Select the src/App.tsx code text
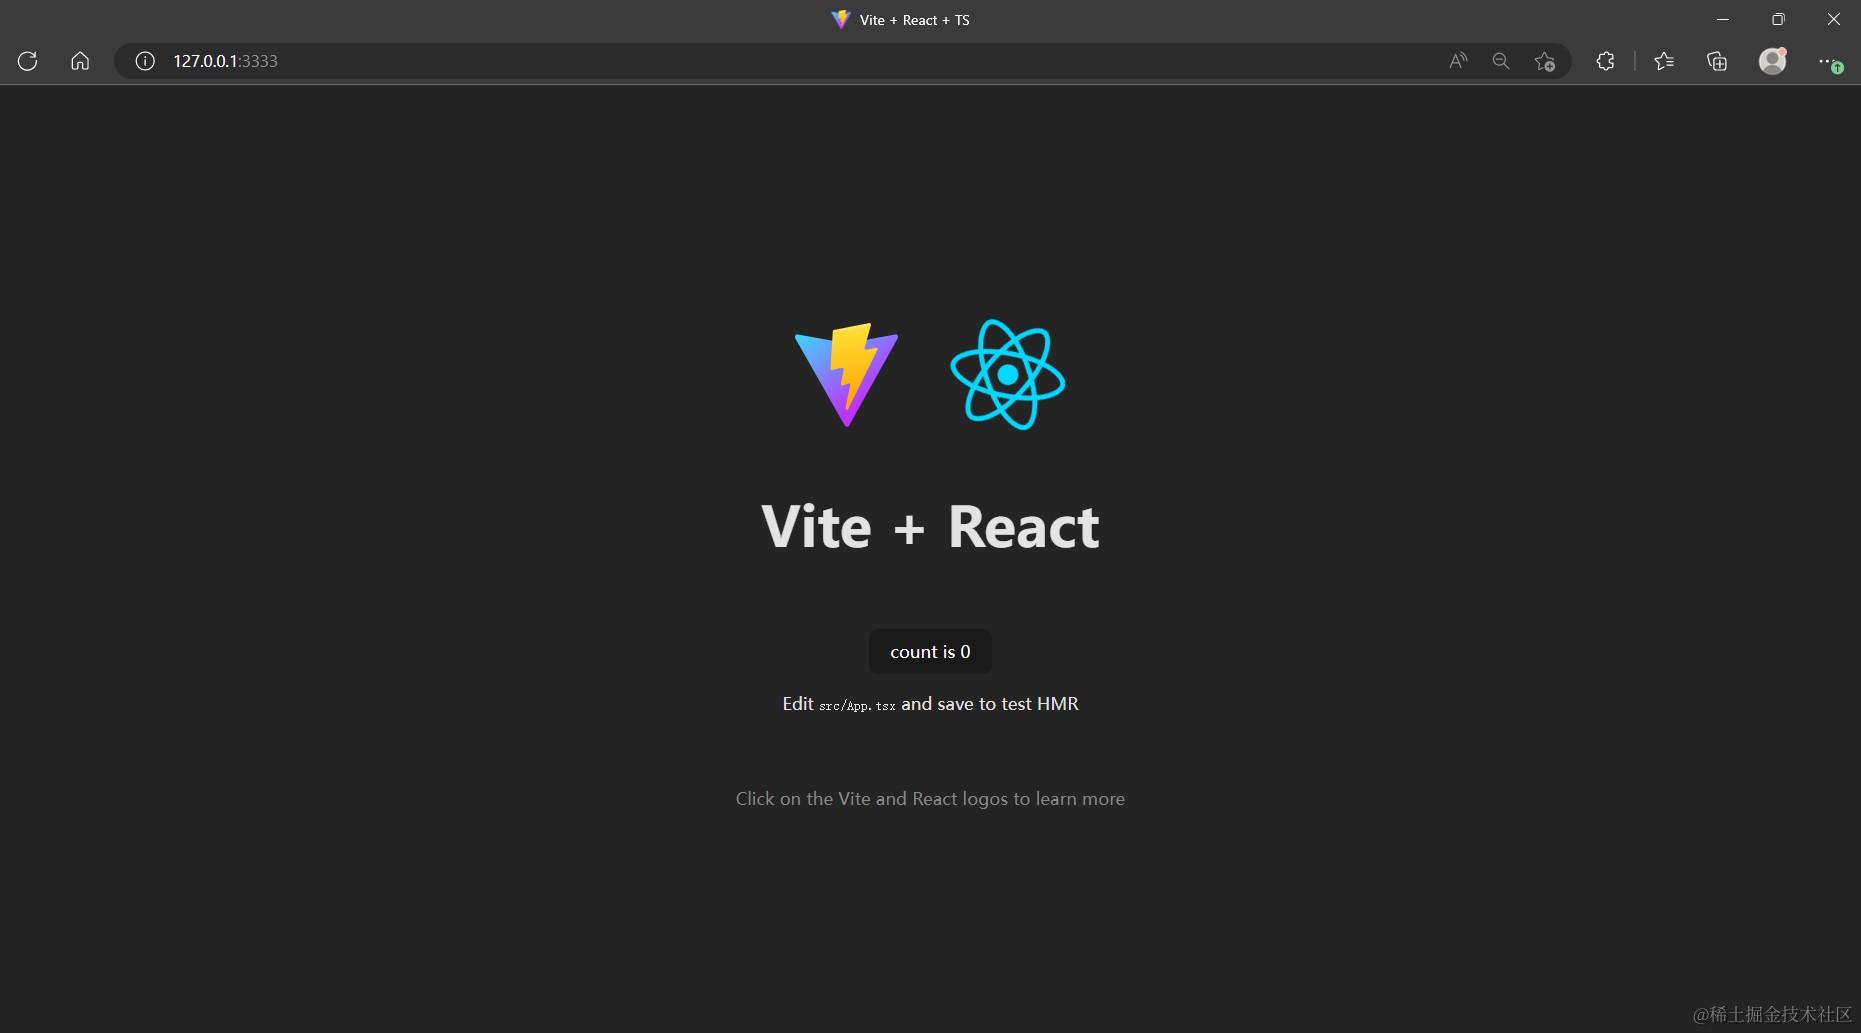Viewport: 1861px width, 1033px height. [x=857, y=705]
